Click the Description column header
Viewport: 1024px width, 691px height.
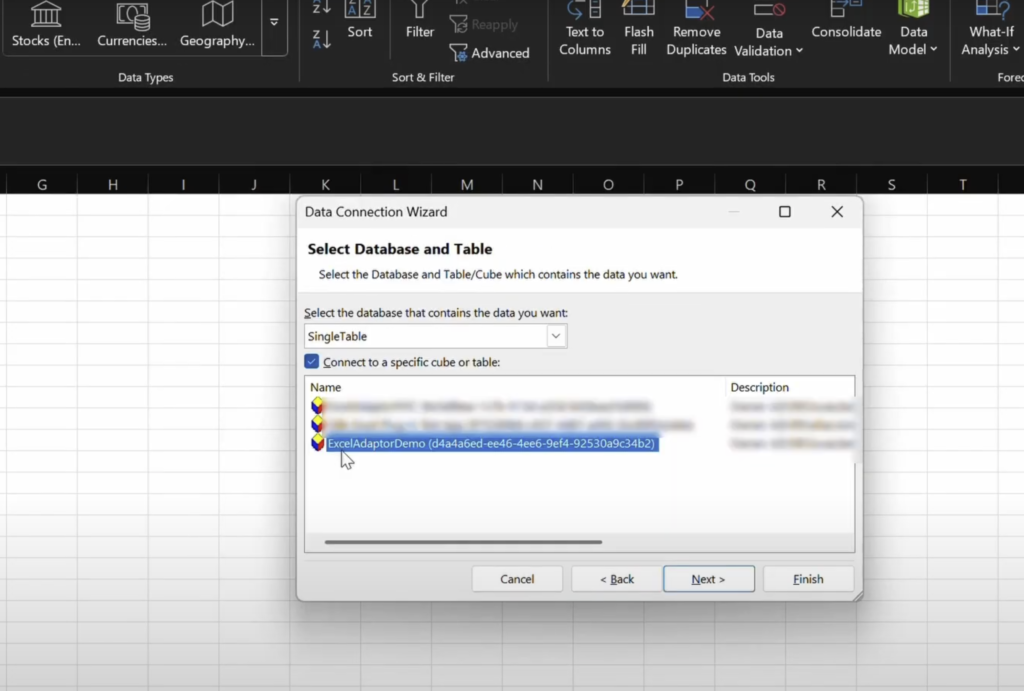760,387
